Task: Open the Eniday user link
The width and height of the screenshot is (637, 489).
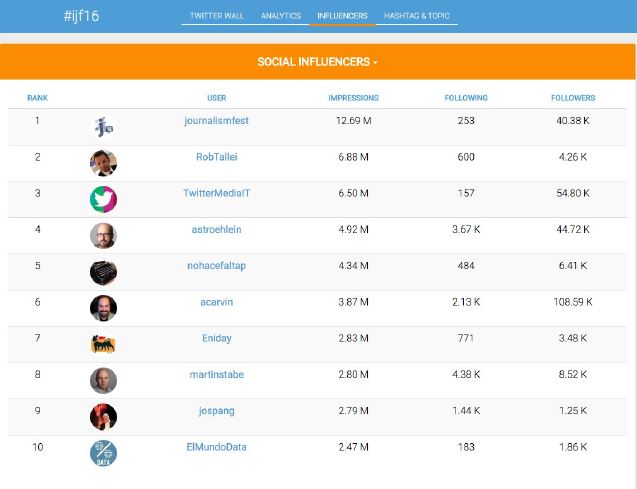Action: pyautogui.click(x=217, y=338)
